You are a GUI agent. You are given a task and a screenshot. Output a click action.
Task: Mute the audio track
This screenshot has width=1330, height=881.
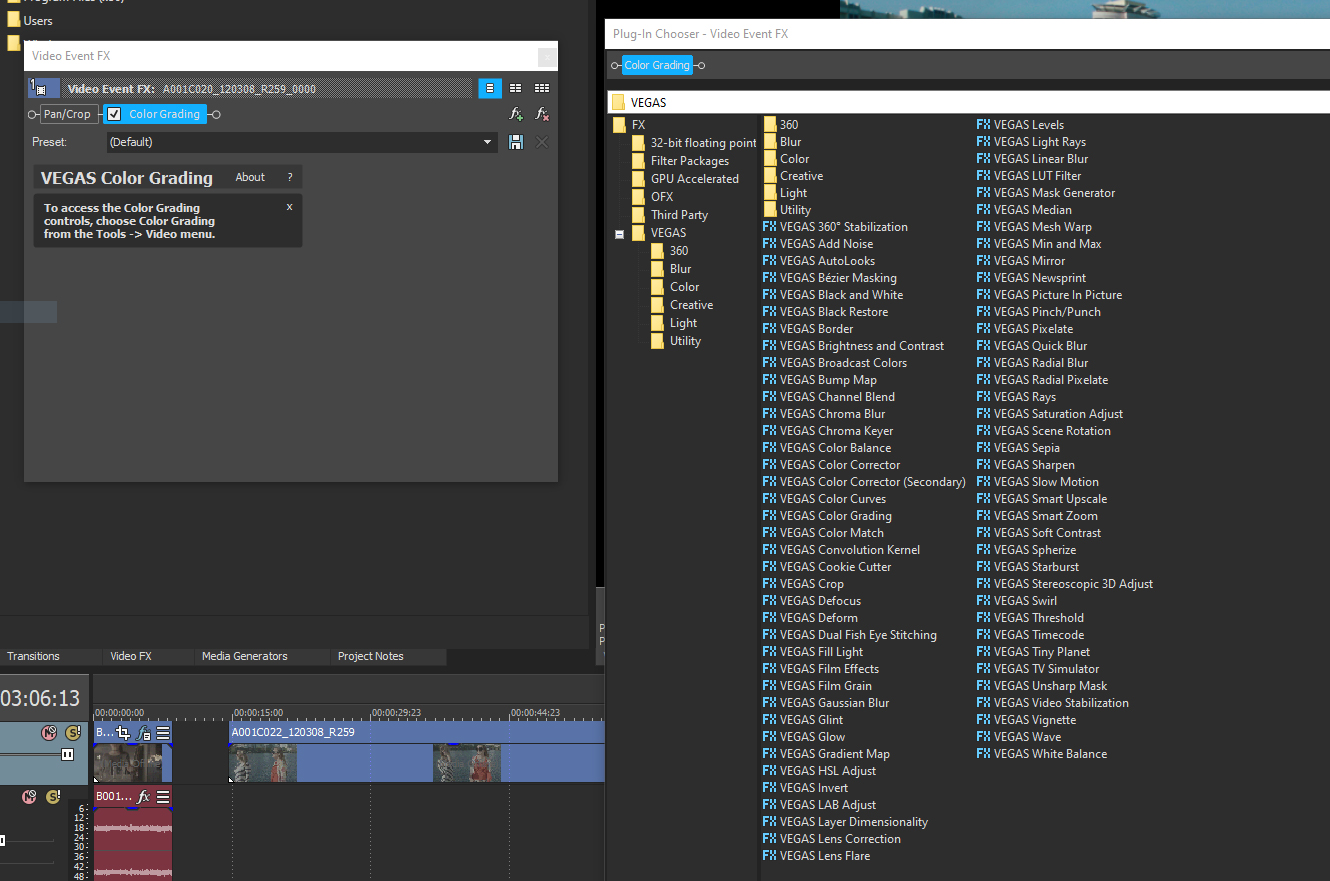(29, 797)
